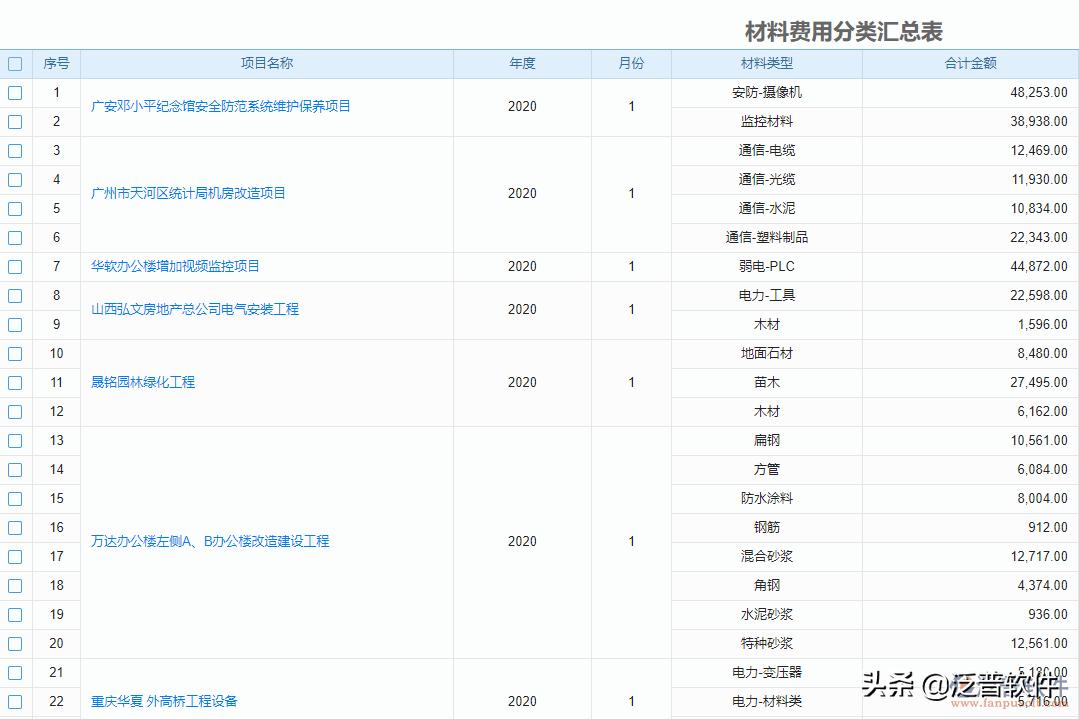Check the select-all checkbox in the header

[x=15, y=63]
